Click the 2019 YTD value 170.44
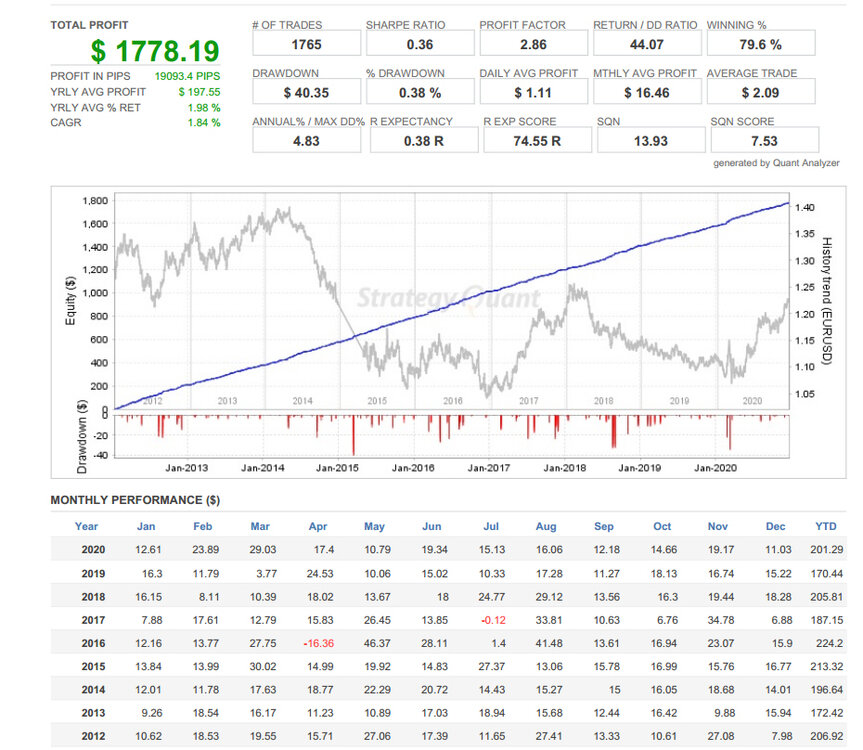 click(827, 573)
